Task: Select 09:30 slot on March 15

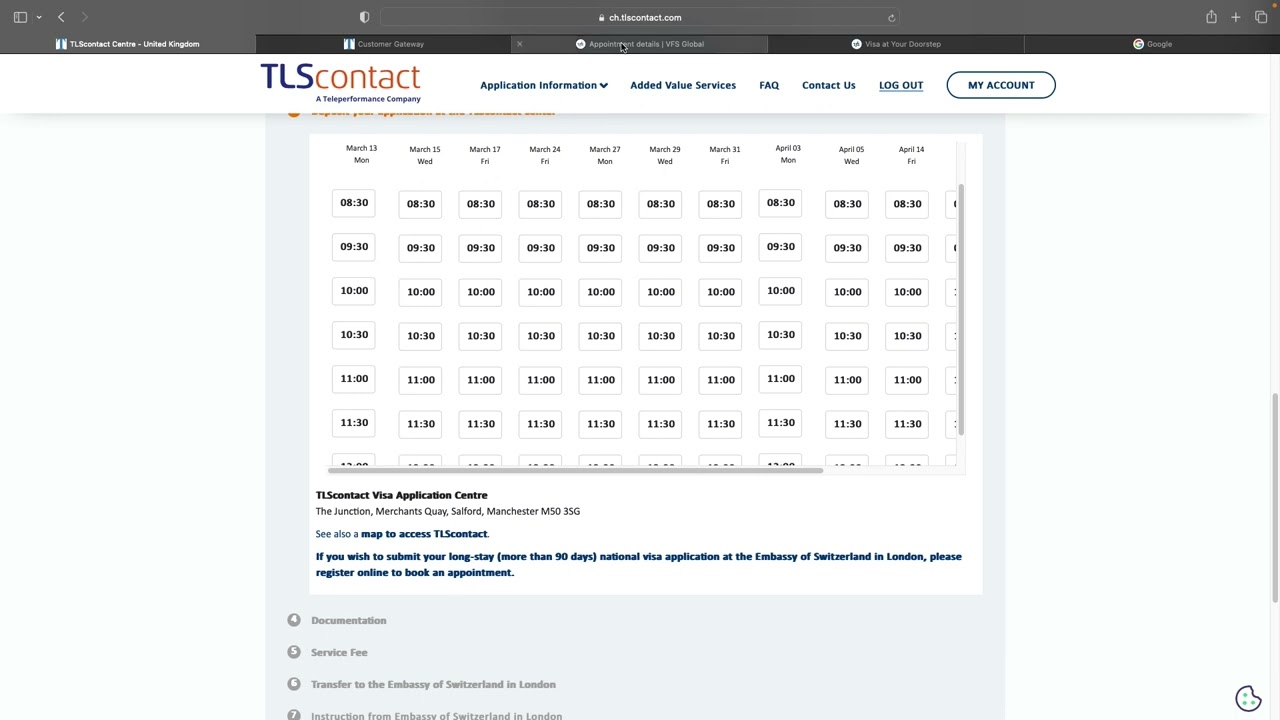Action: pyautogui.click(x=421, y=248)
